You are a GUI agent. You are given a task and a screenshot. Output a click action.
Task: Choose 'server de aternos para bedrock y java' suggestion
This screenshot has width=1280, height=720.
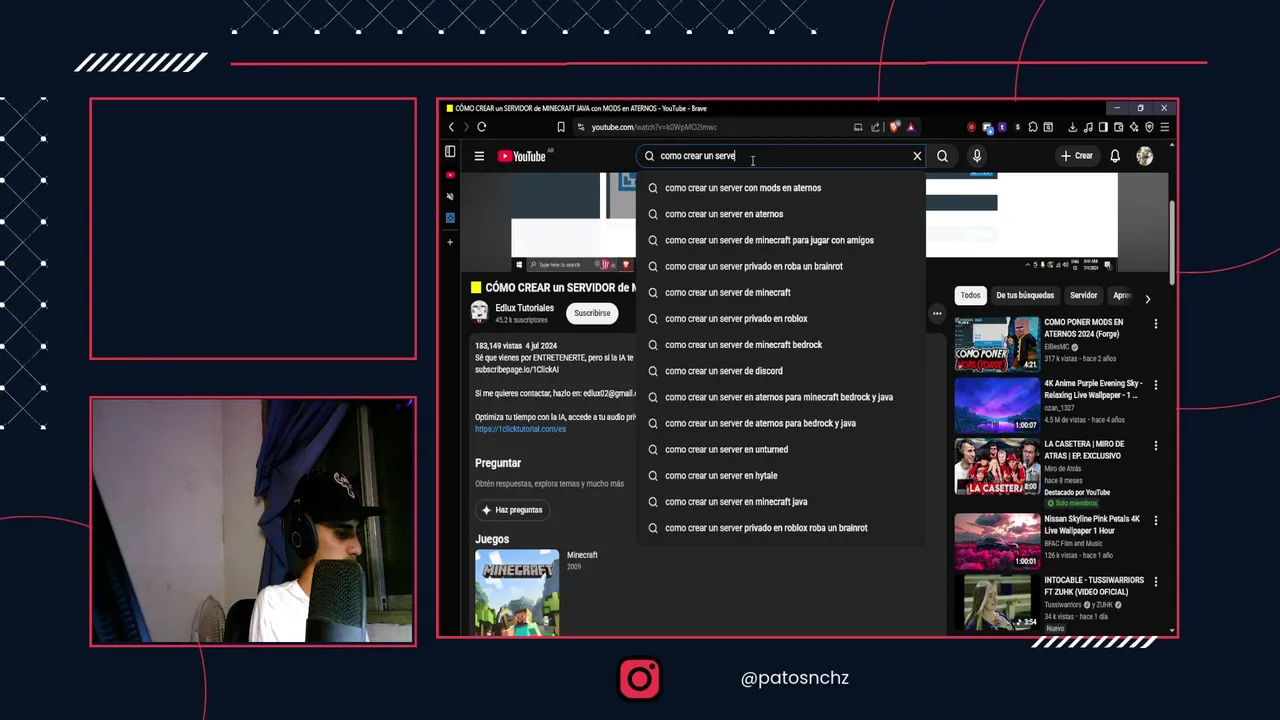click(x=780, y=423)
